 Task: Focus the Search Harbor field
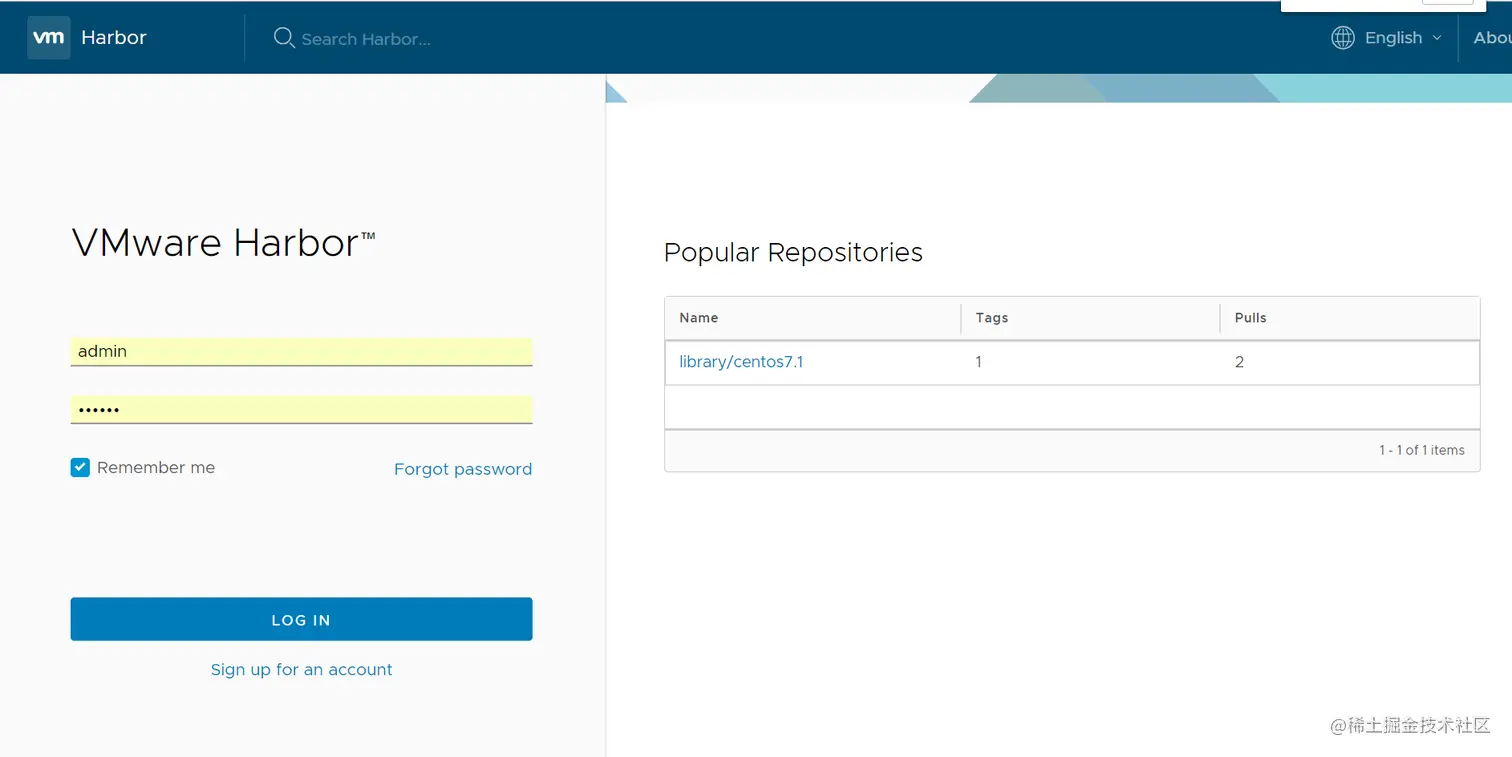coord(366,39)
